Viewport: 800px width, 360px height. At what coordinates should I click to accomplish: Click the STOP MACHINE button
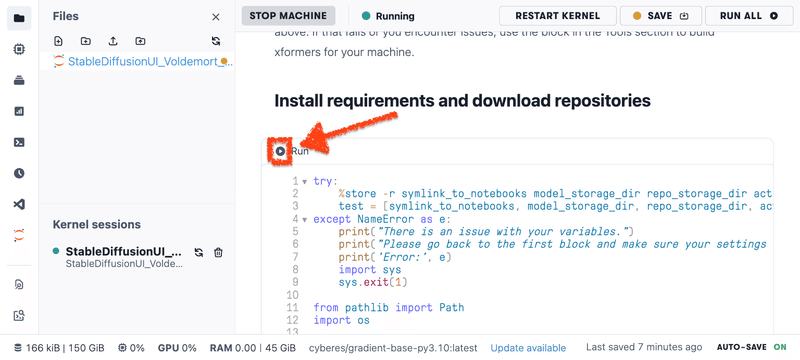pos(288,16)
